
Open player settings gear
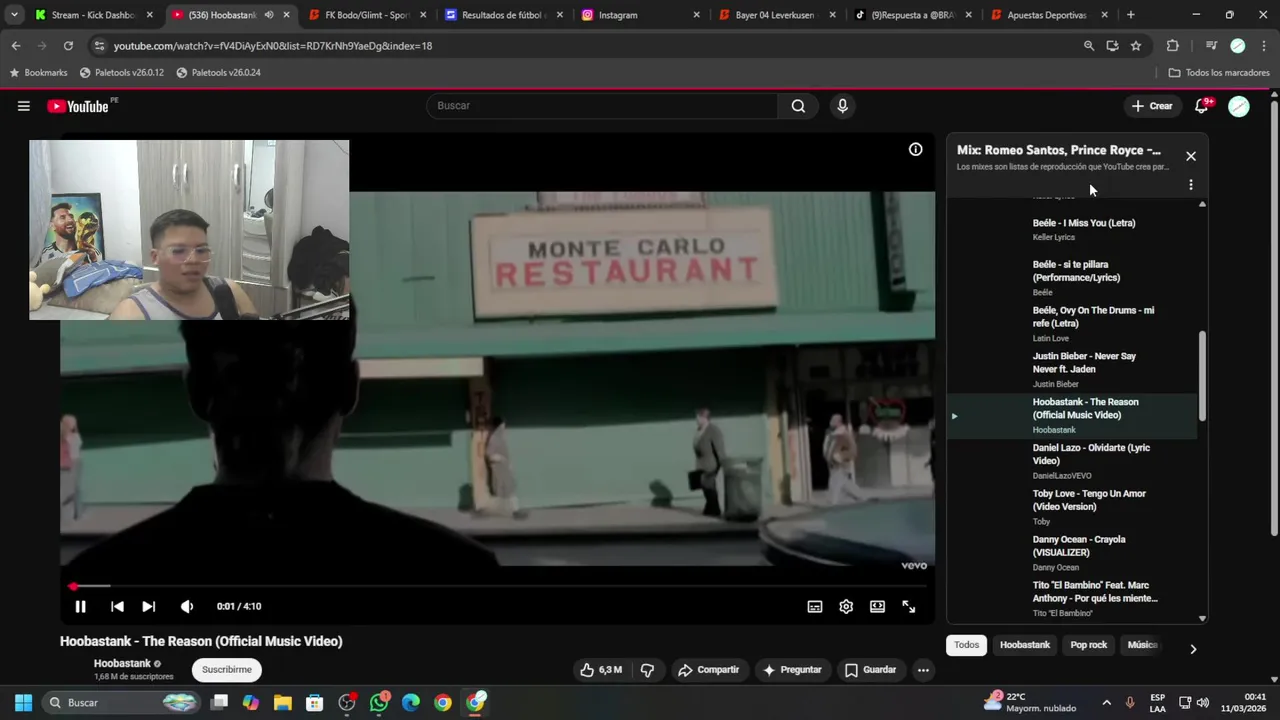coord(846,606)
